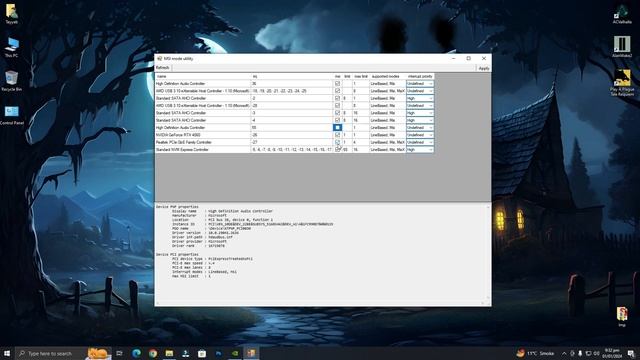Screen dimensions: 640x360
Task: Open interrupt priority dropdown for Audio Controller irq 36
Action: (x=420, y=84)
